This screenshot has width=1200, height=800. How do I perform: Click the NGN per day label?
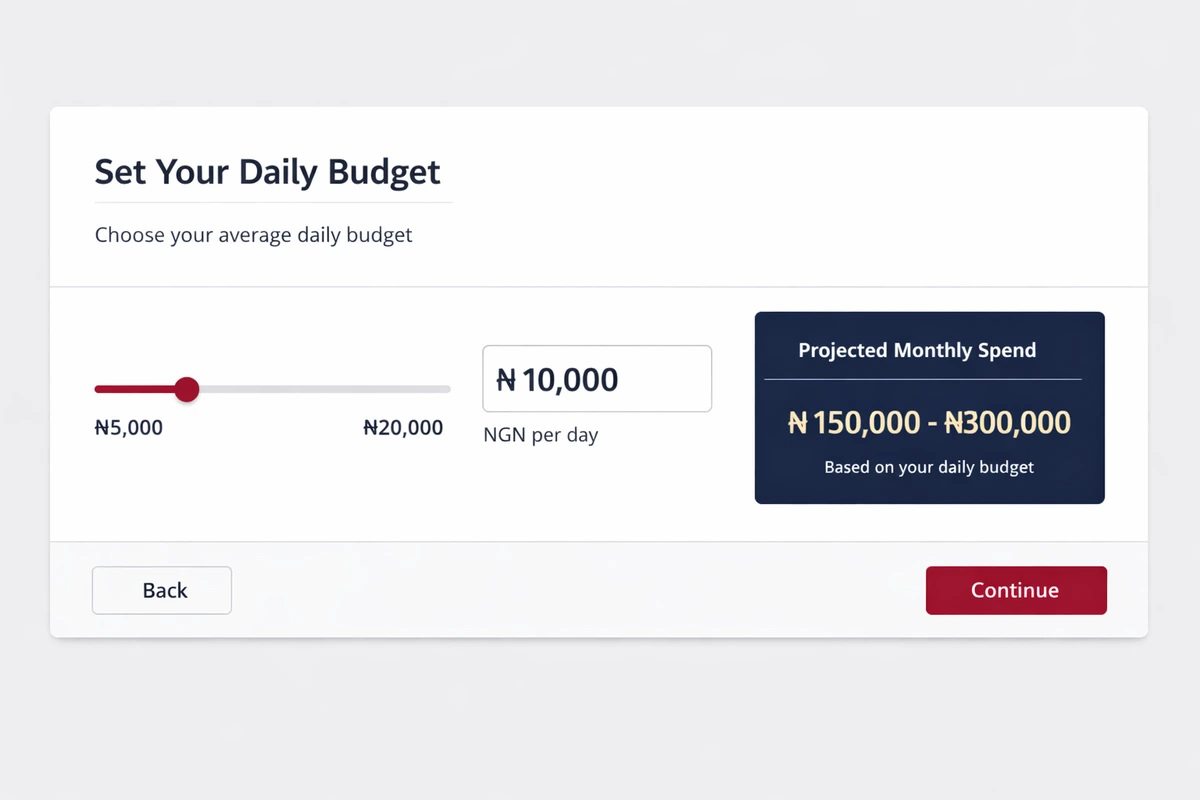[541, 435]
